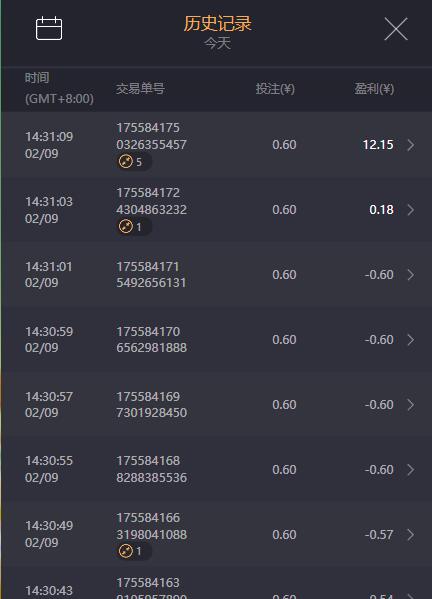Open chevron for the 14:30:55 record

411,469
